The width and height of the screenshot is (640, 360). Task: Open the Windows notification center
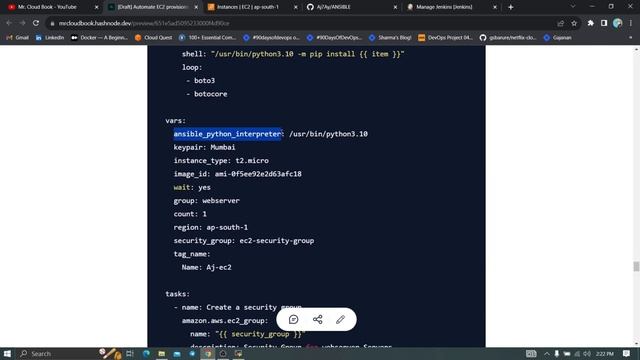[x=627, y=353]
